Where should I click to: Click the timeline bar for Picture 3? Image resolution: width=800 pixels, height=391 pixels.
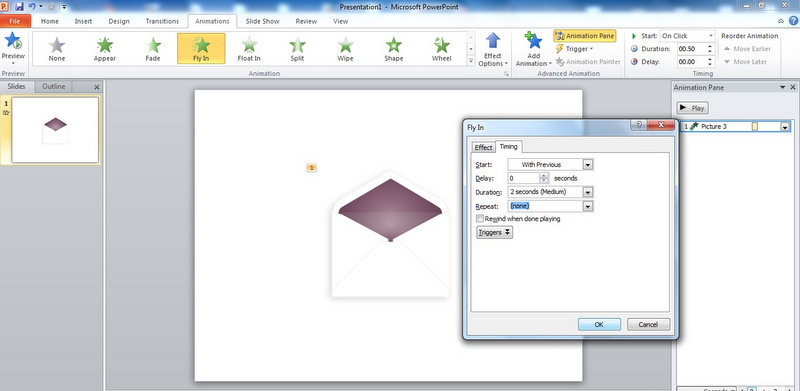point(755,127)
